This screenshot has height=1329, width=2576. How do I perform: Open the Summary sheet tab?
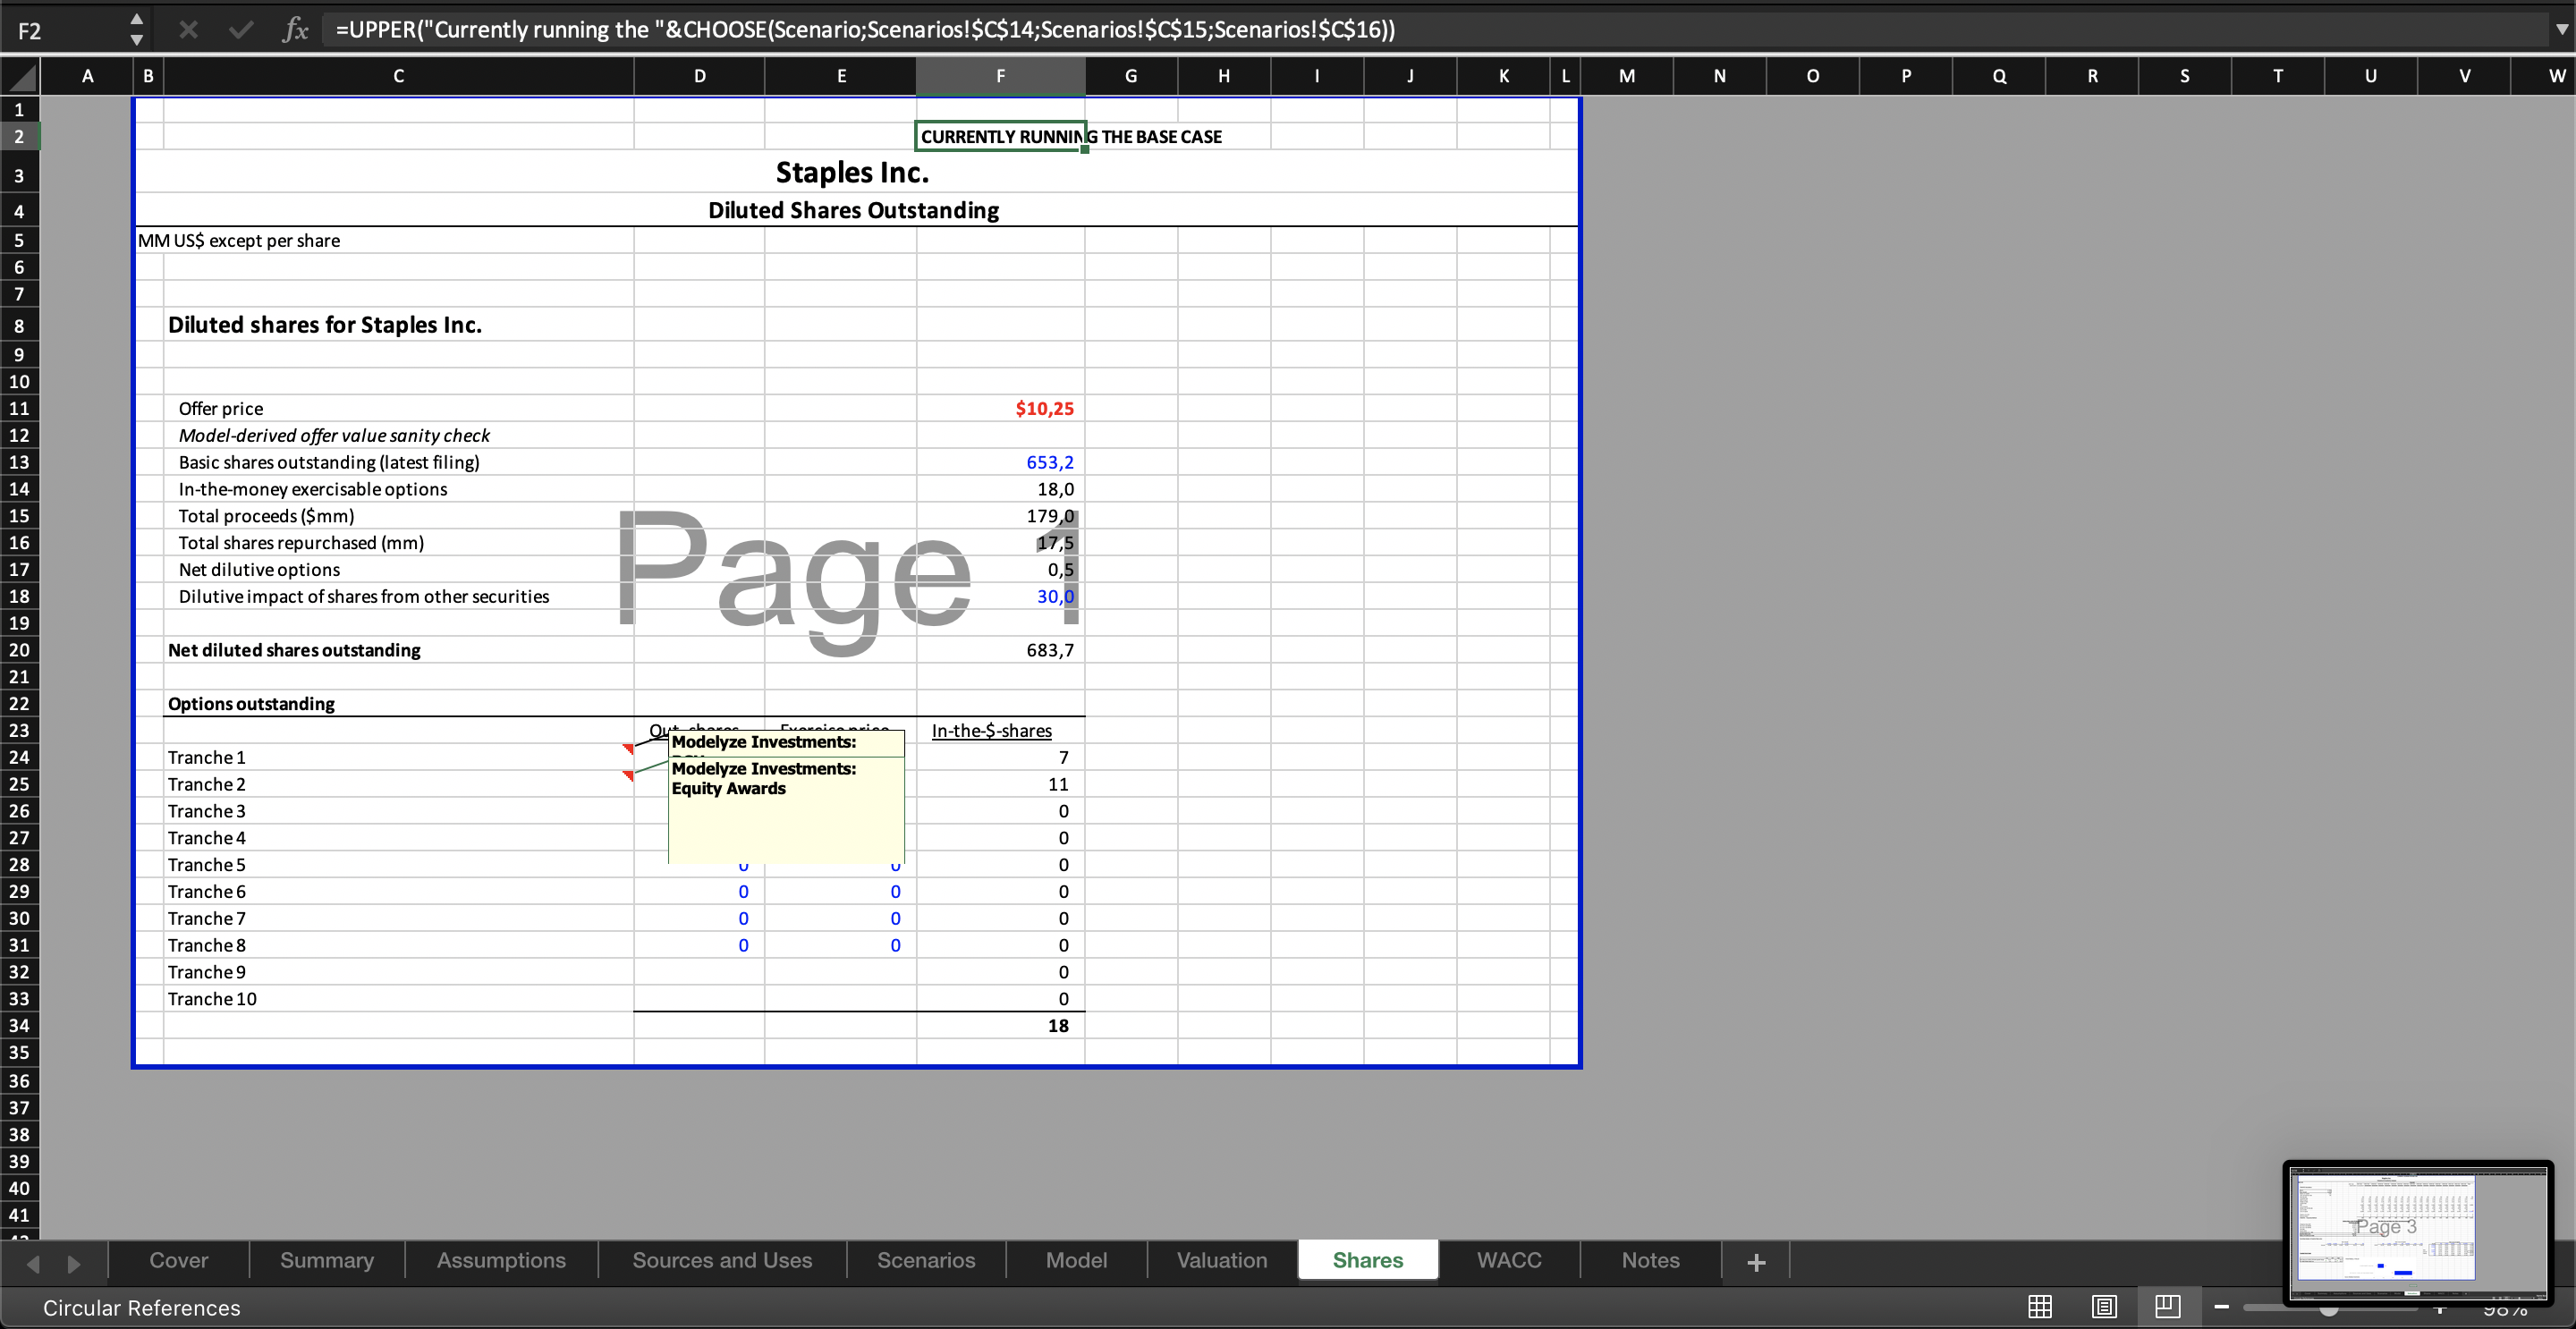click(327, 1260)
